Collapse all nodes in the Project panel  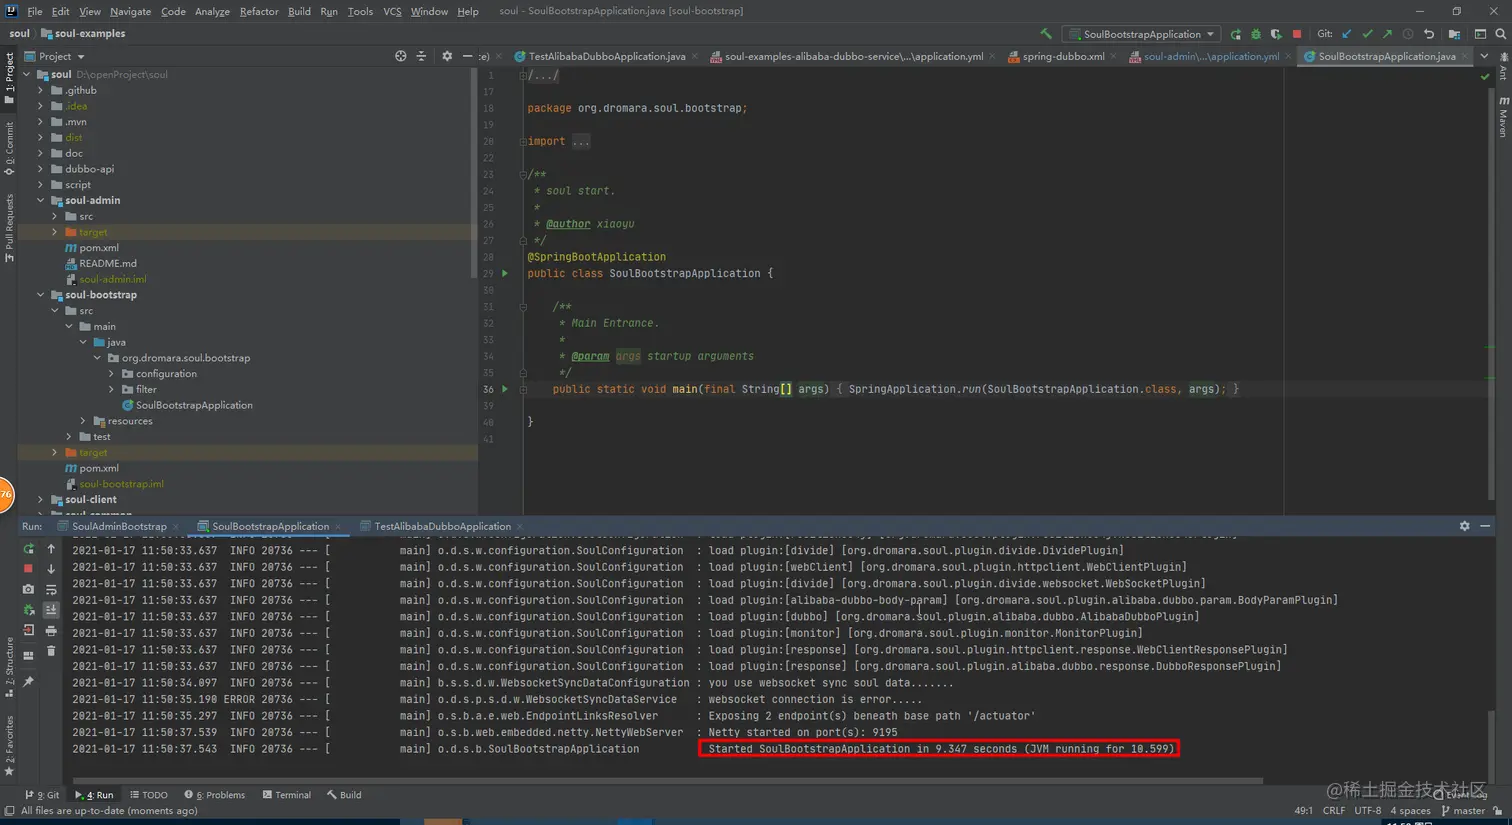pos(421,56)
